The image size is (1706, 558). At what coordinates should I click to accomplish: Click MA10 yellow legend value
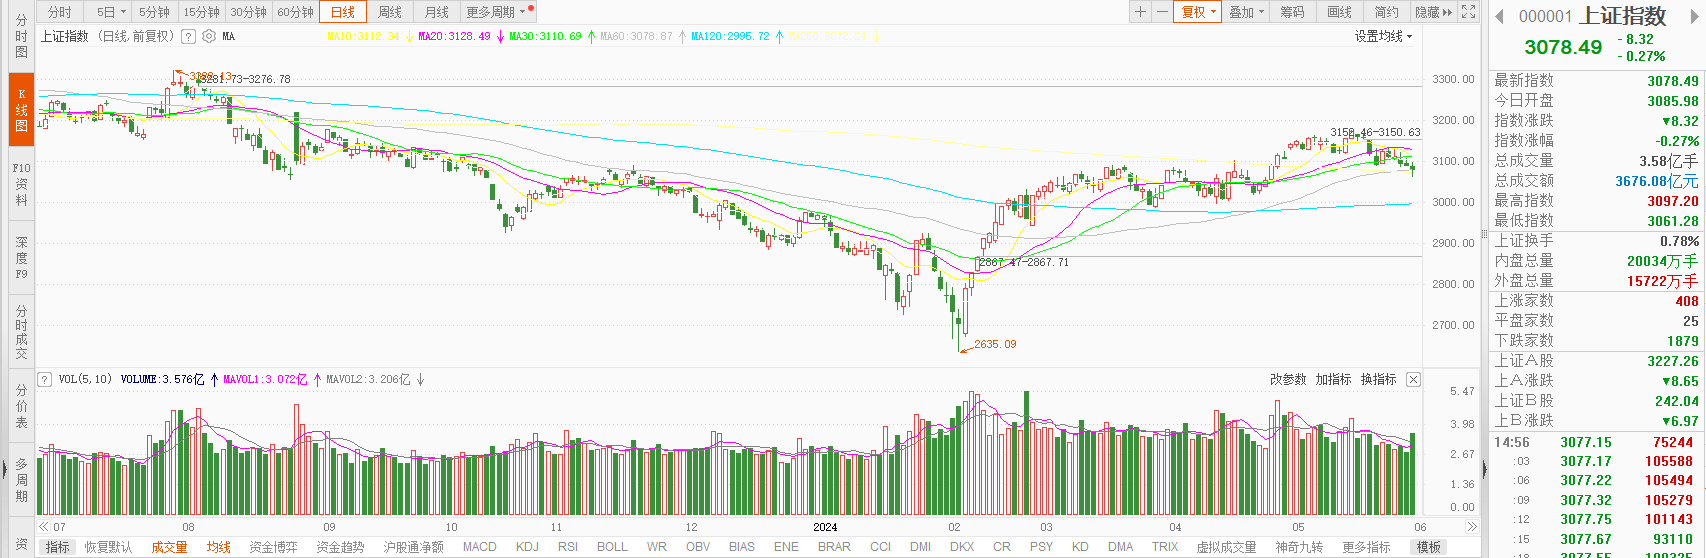click(363, 36)
